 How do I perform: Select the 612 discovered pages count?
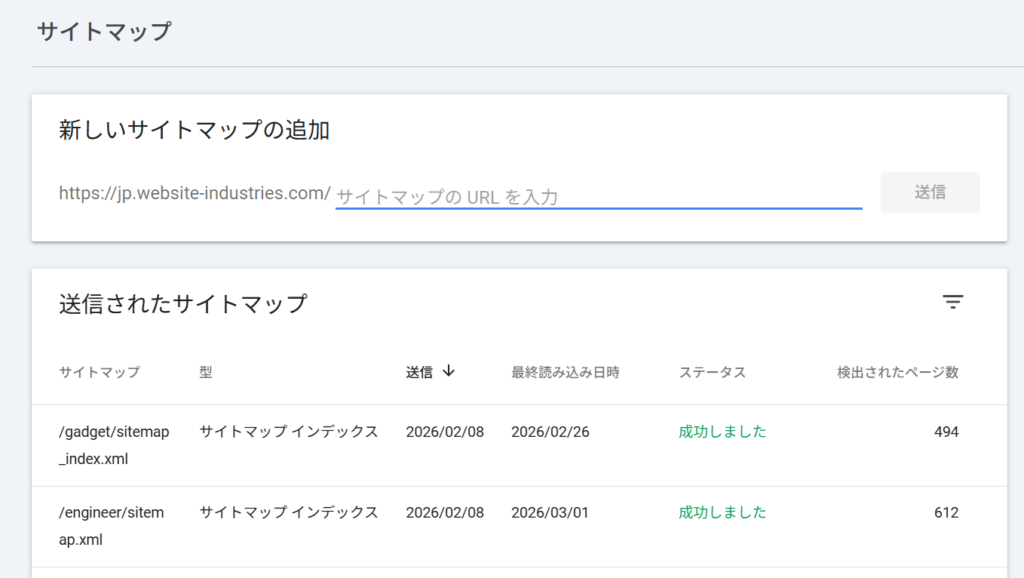(x=946, y=513)
